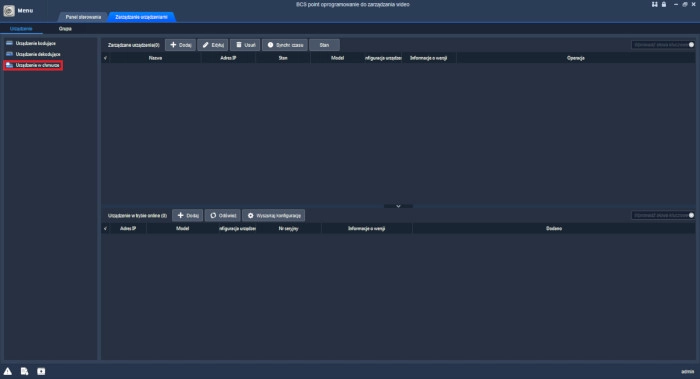Open the log document icon in status bar
The width and height of the screenshot is (700, 379).
24,371
